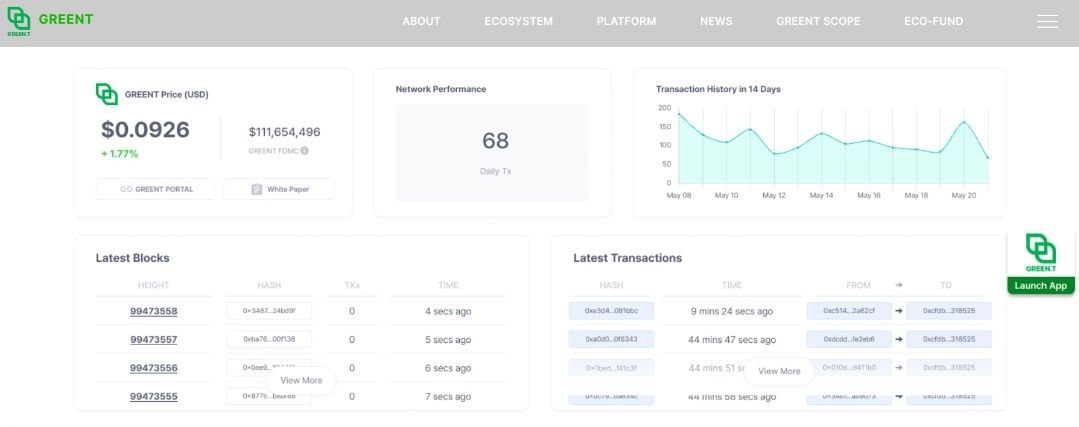1079x427 pixels.
Task: Click View More under Latest Blocks
Action: tap(301, 380)
